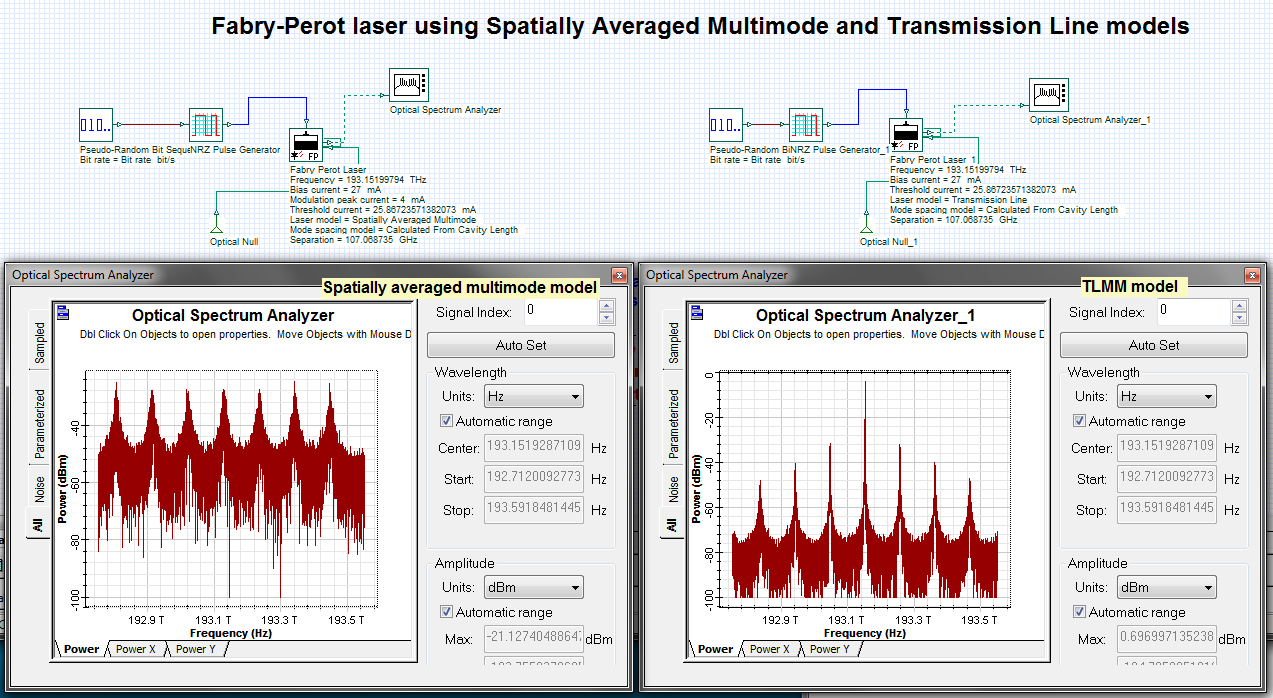Viewport: 1273px width, 698px height.
Task: Open the Wavelength Units dropdown showing Hz
Action: (534, 395)
